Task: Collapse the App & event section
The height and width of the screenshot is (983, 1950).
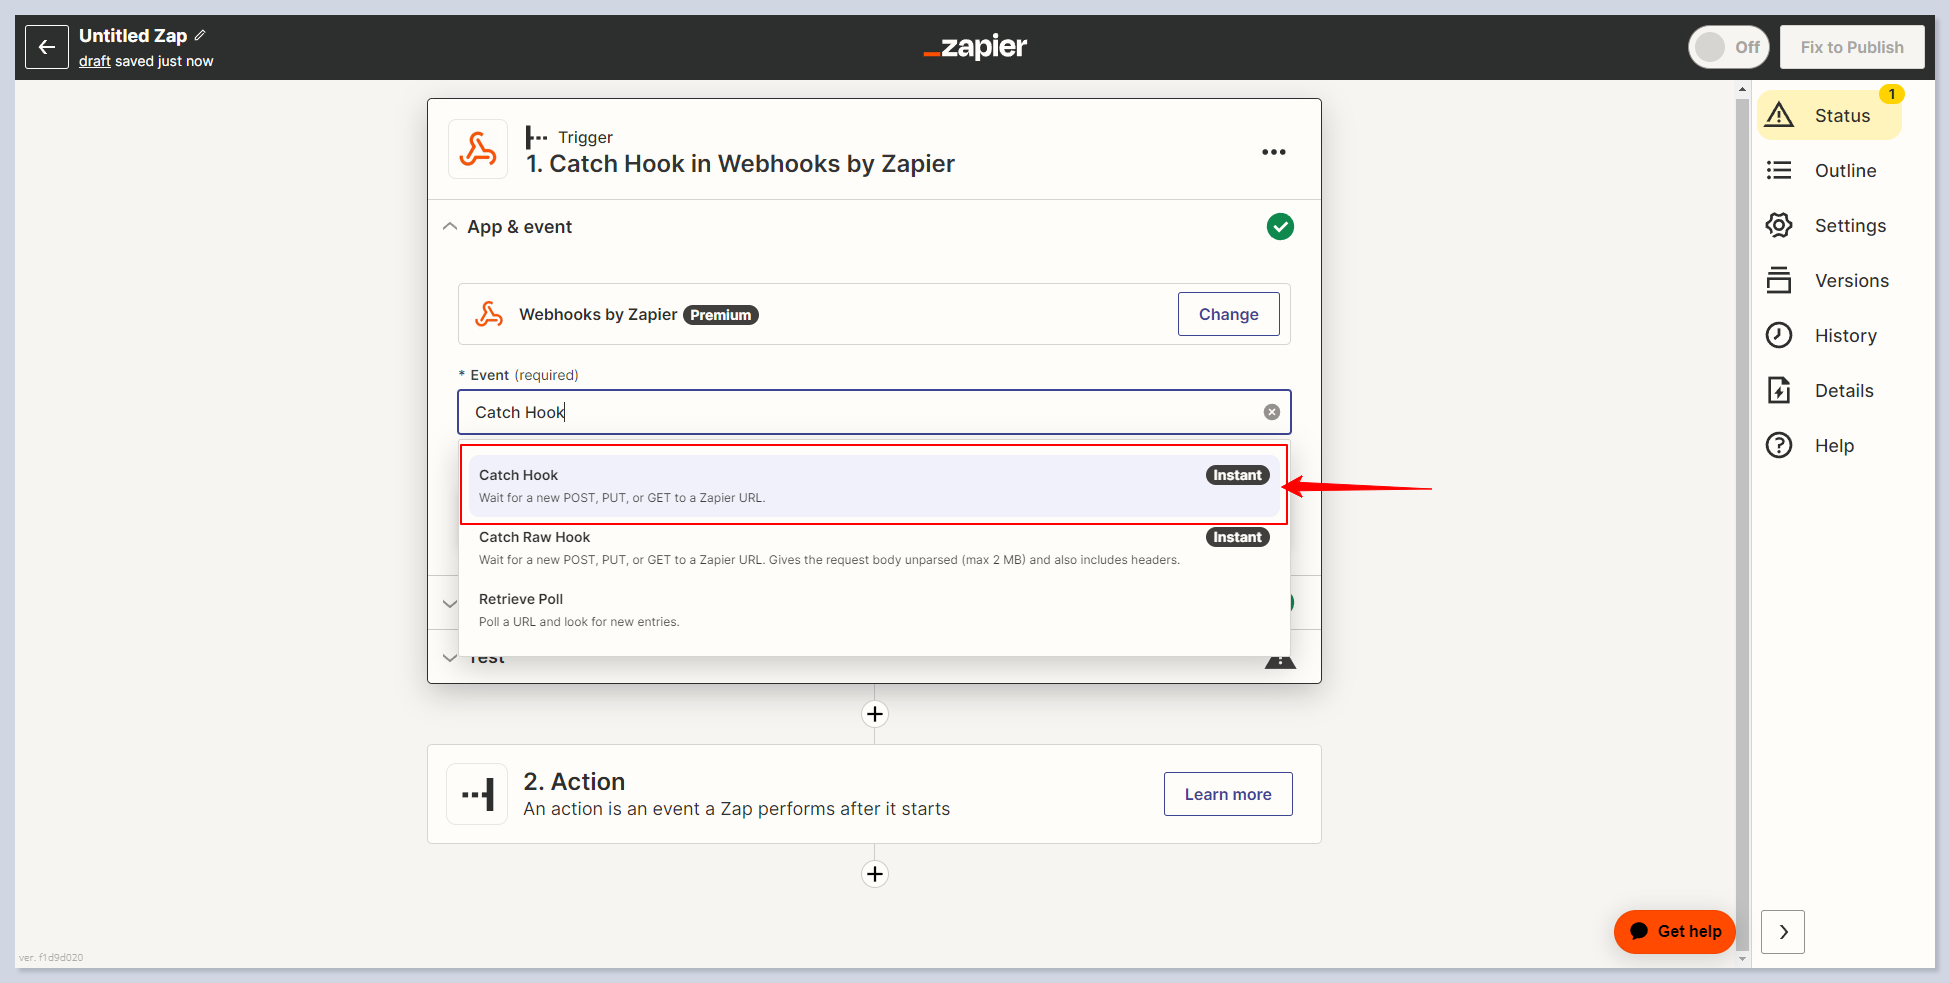Action: pyautogui.click(x=450, y=227)
